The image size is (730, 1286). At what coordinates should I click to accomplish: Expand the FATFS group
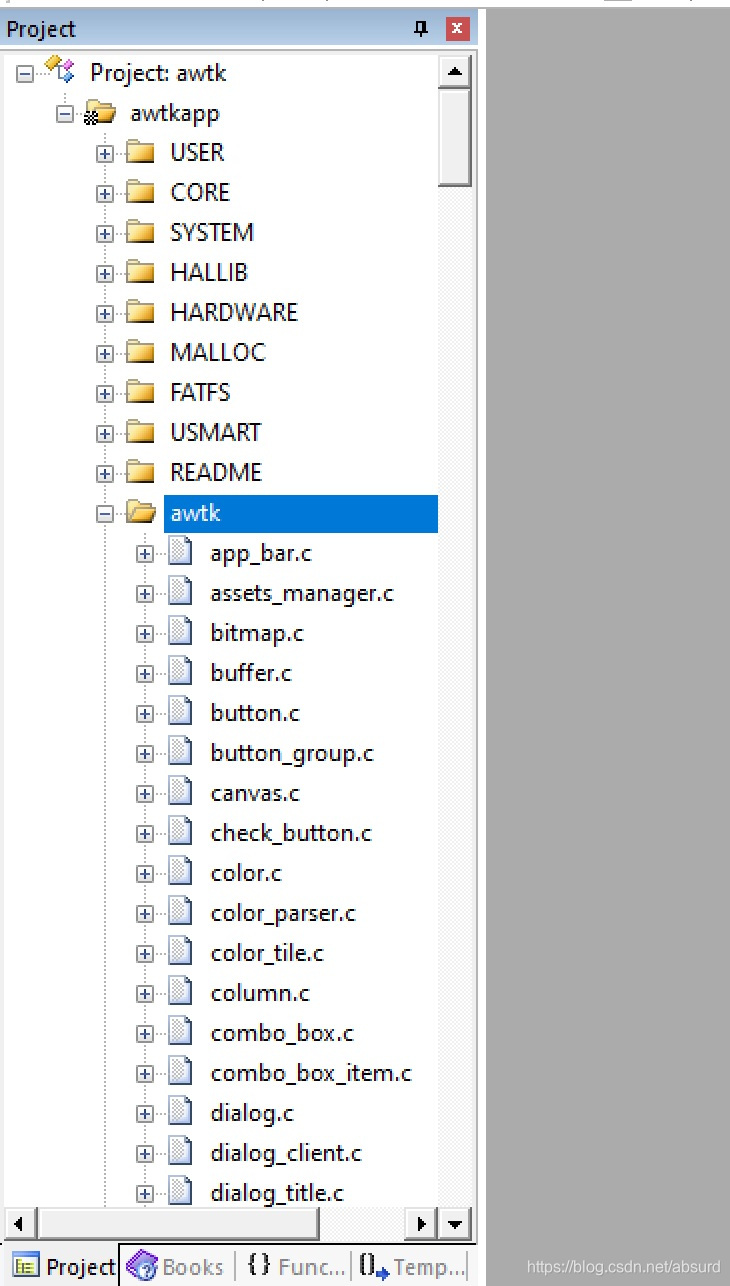coord(105,393)
